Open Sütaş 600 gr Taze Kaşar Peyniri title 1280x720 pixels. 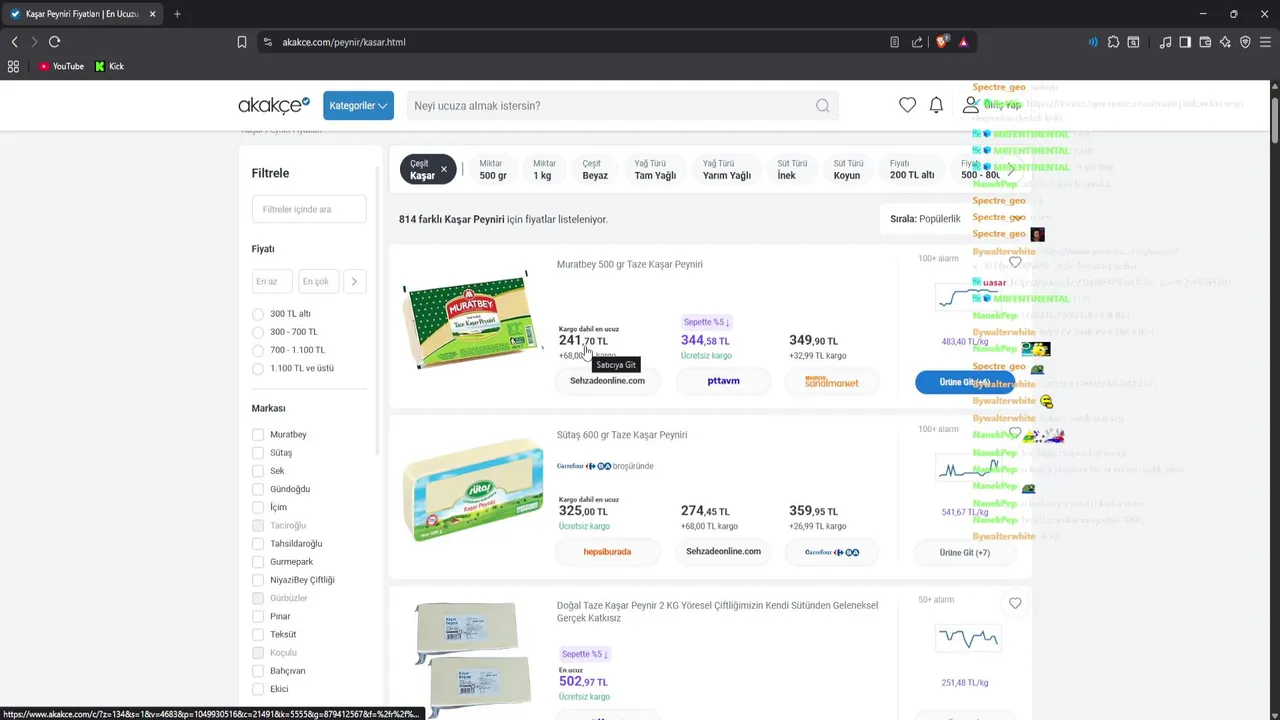point(622,435)
